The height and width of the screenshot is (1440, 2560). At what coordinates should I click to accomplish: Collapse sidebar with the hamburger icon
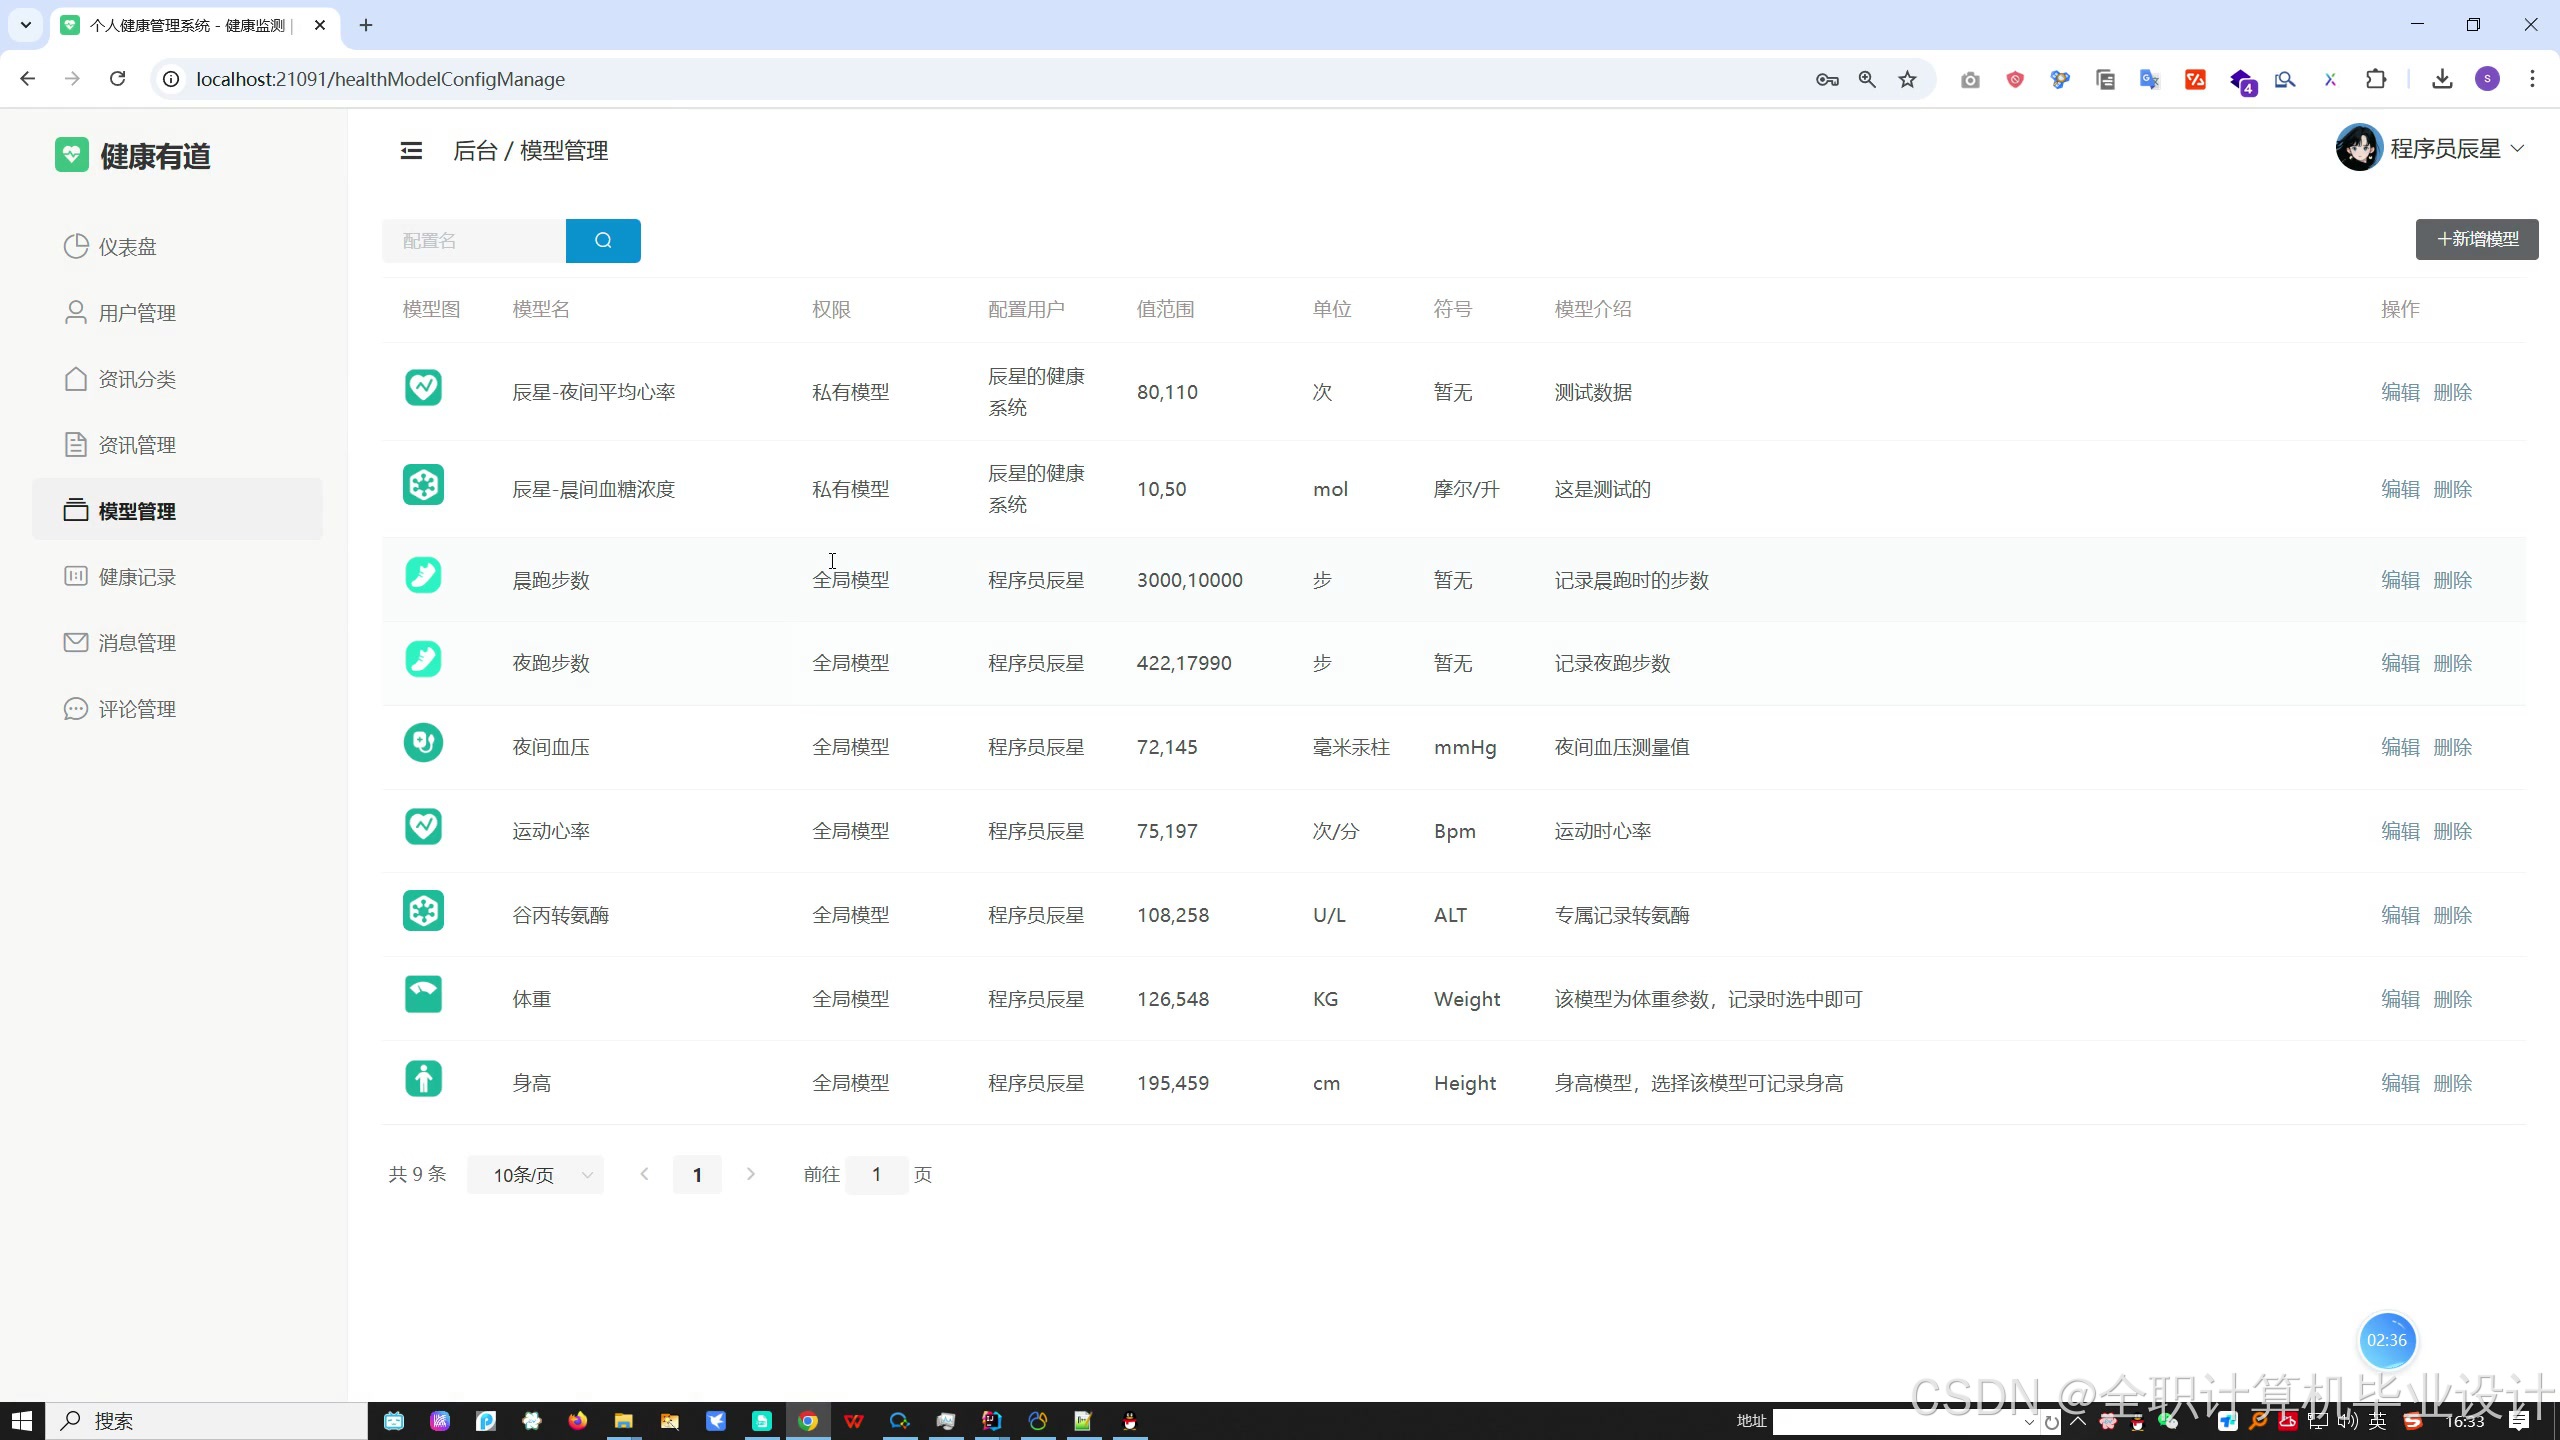click(411, 151)
